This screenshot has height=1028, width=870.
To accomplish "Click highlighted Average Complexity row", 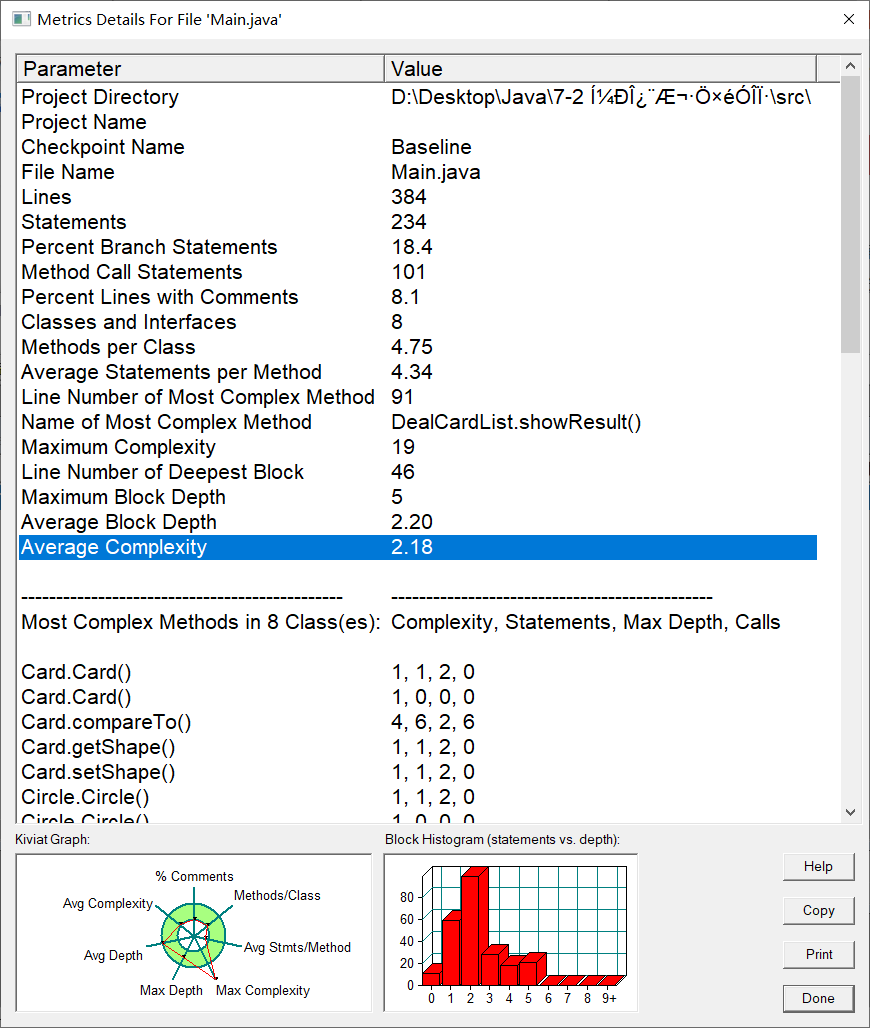I will (x=418, y=547).
